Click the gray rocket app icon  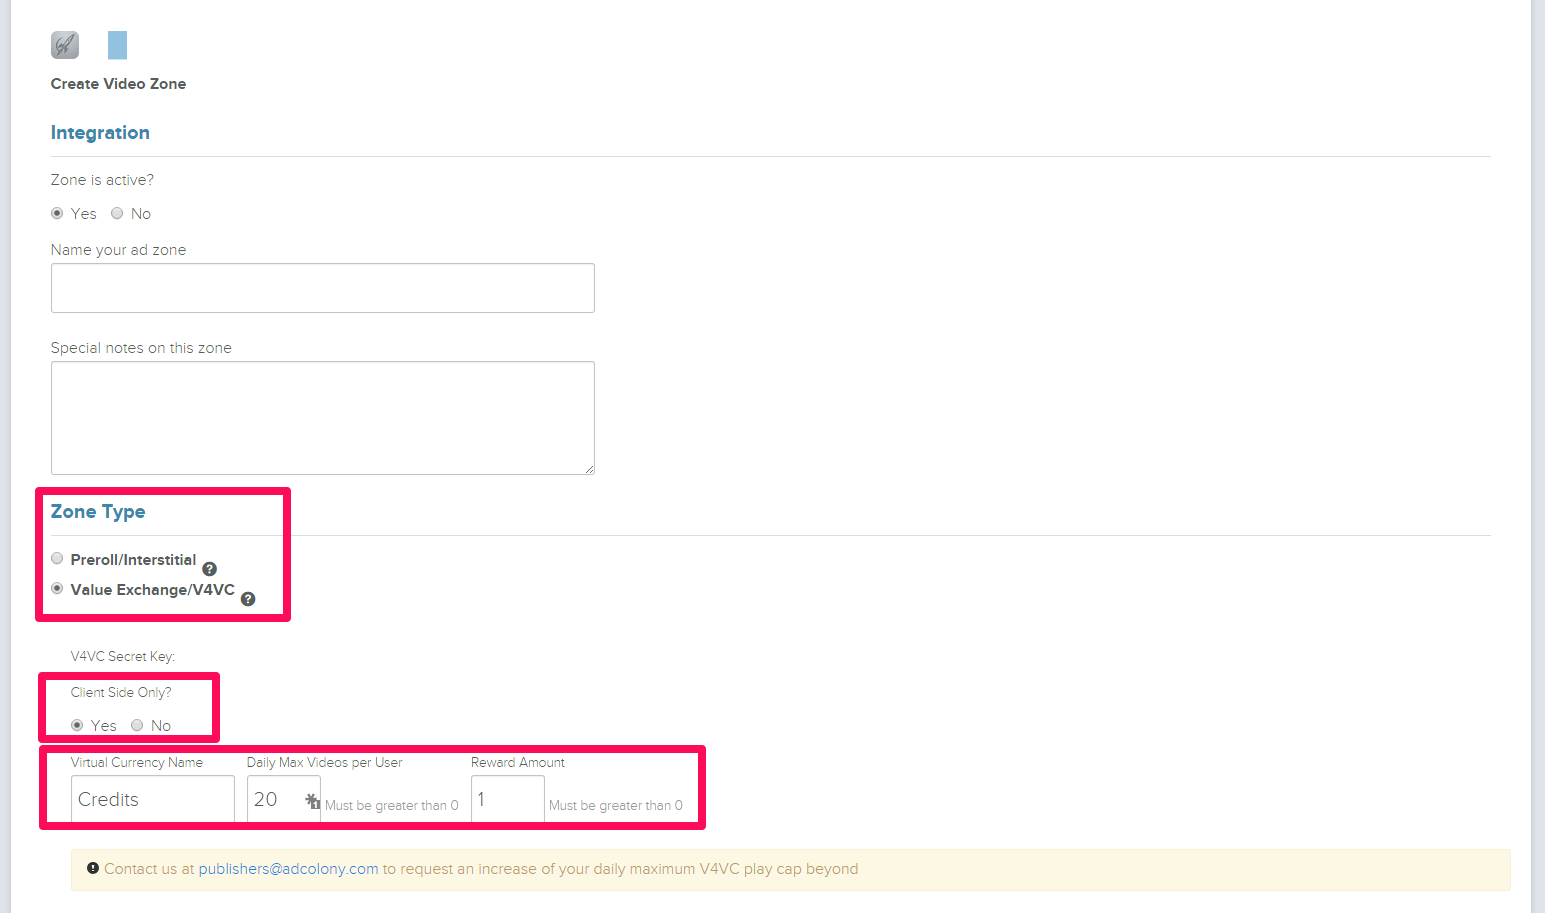(x=65, y=45)
